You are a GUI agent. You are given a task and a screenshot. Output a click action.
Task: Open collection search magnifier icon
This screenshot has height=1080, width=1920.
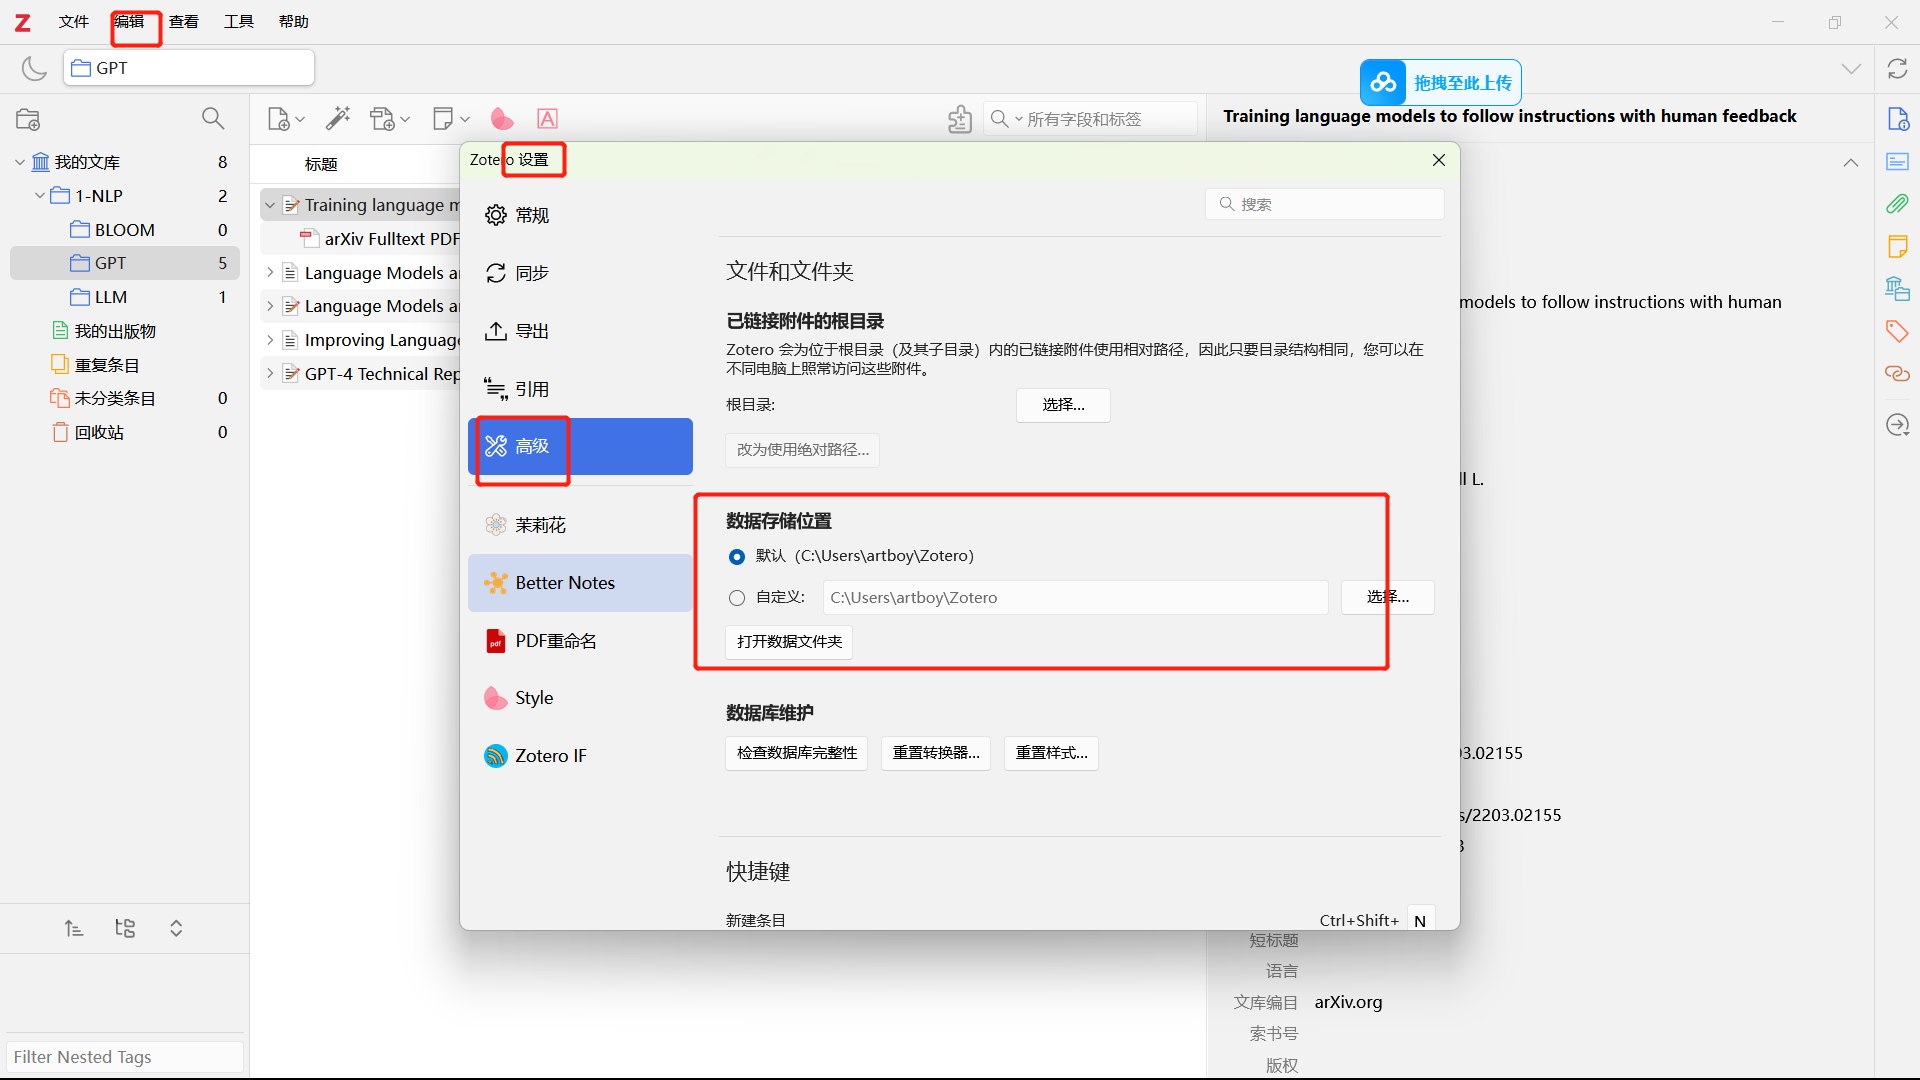(213, 118)
